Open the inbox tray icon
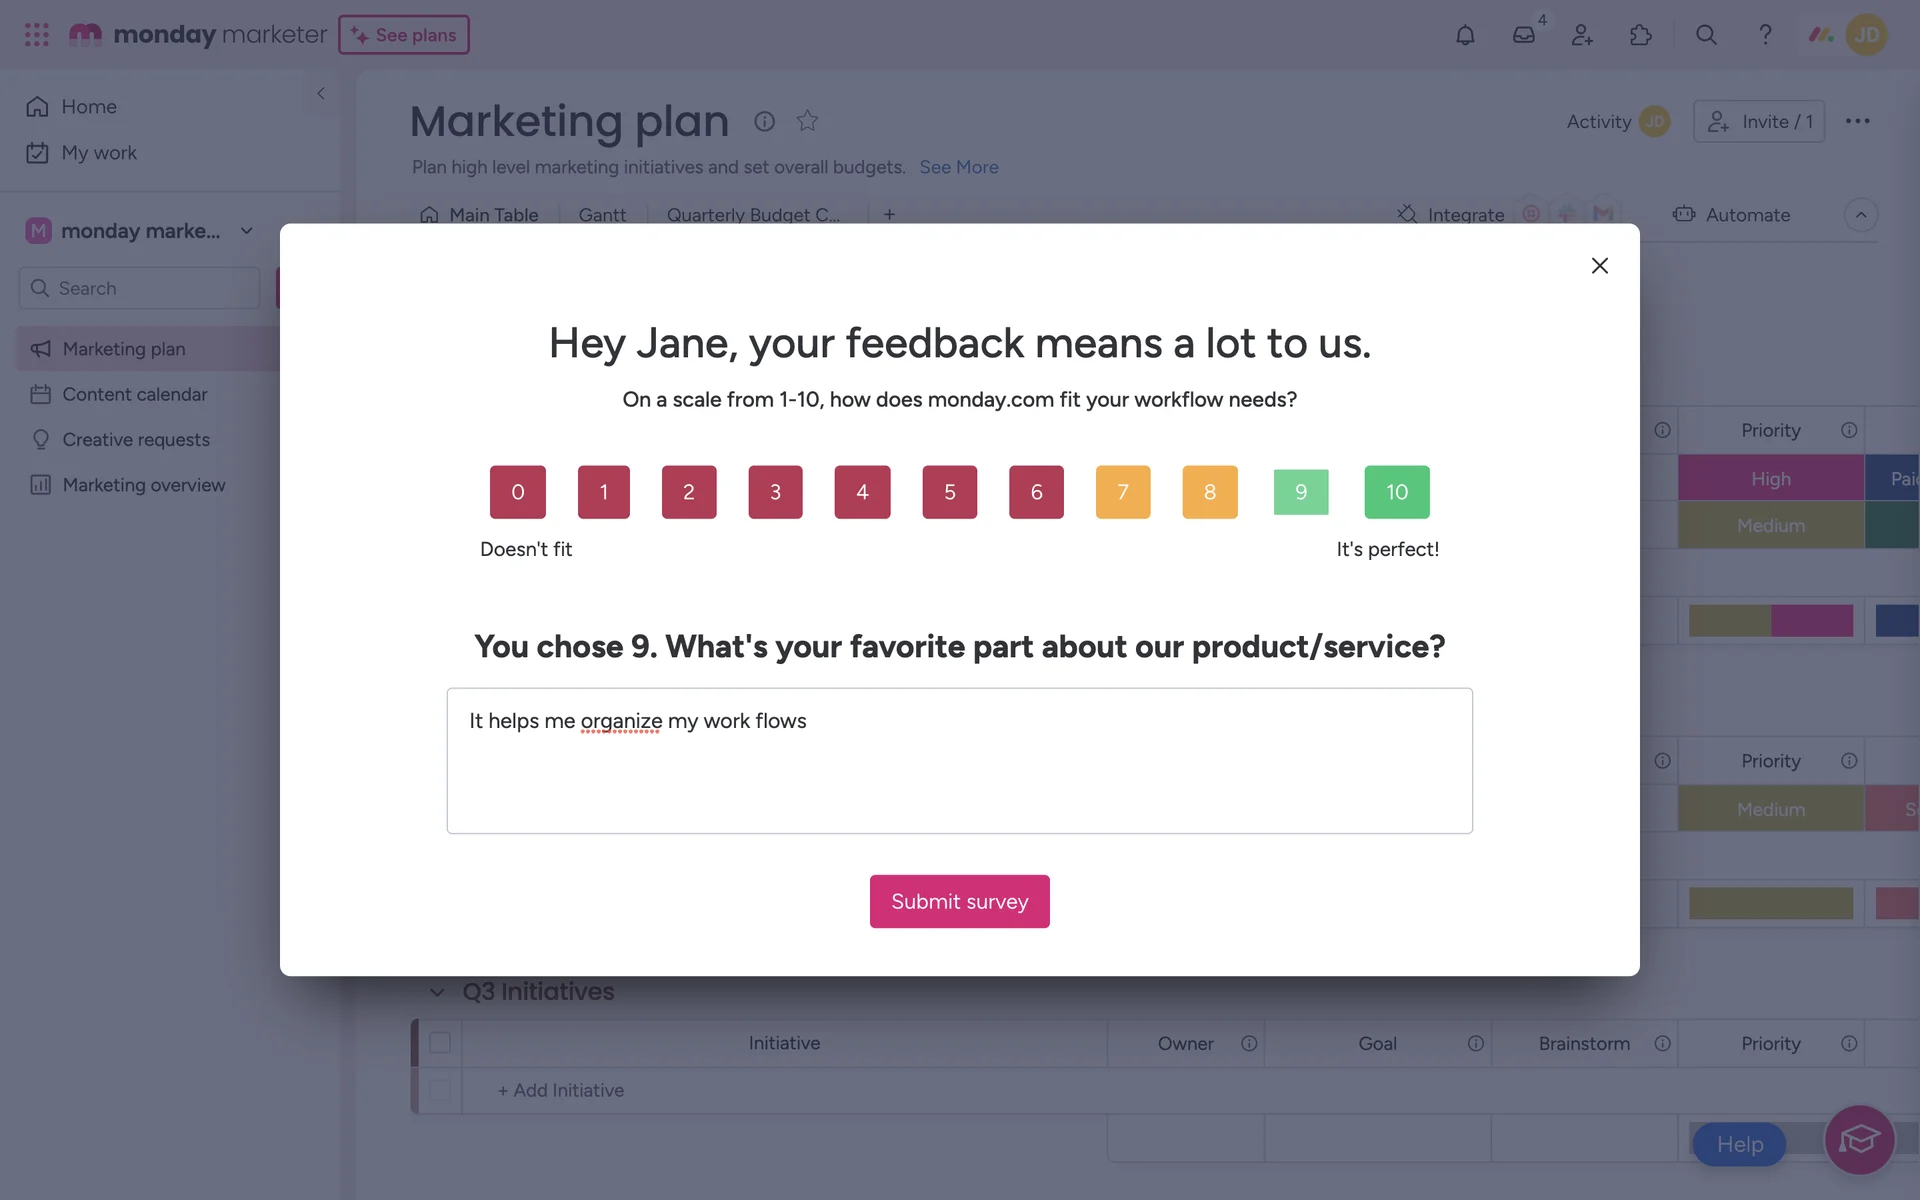1920x1200 pixels. [x=1523, y=35]
